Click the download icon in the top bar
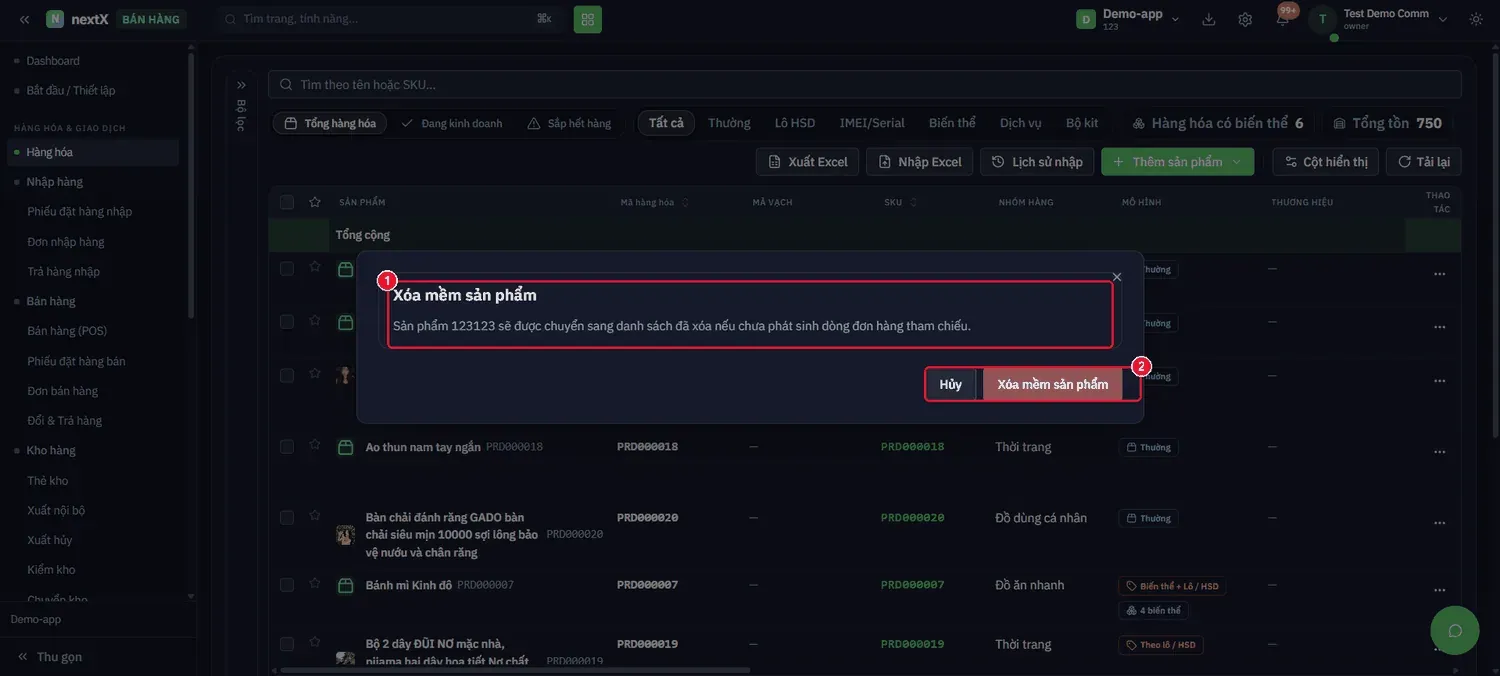 coord(1209,19)
